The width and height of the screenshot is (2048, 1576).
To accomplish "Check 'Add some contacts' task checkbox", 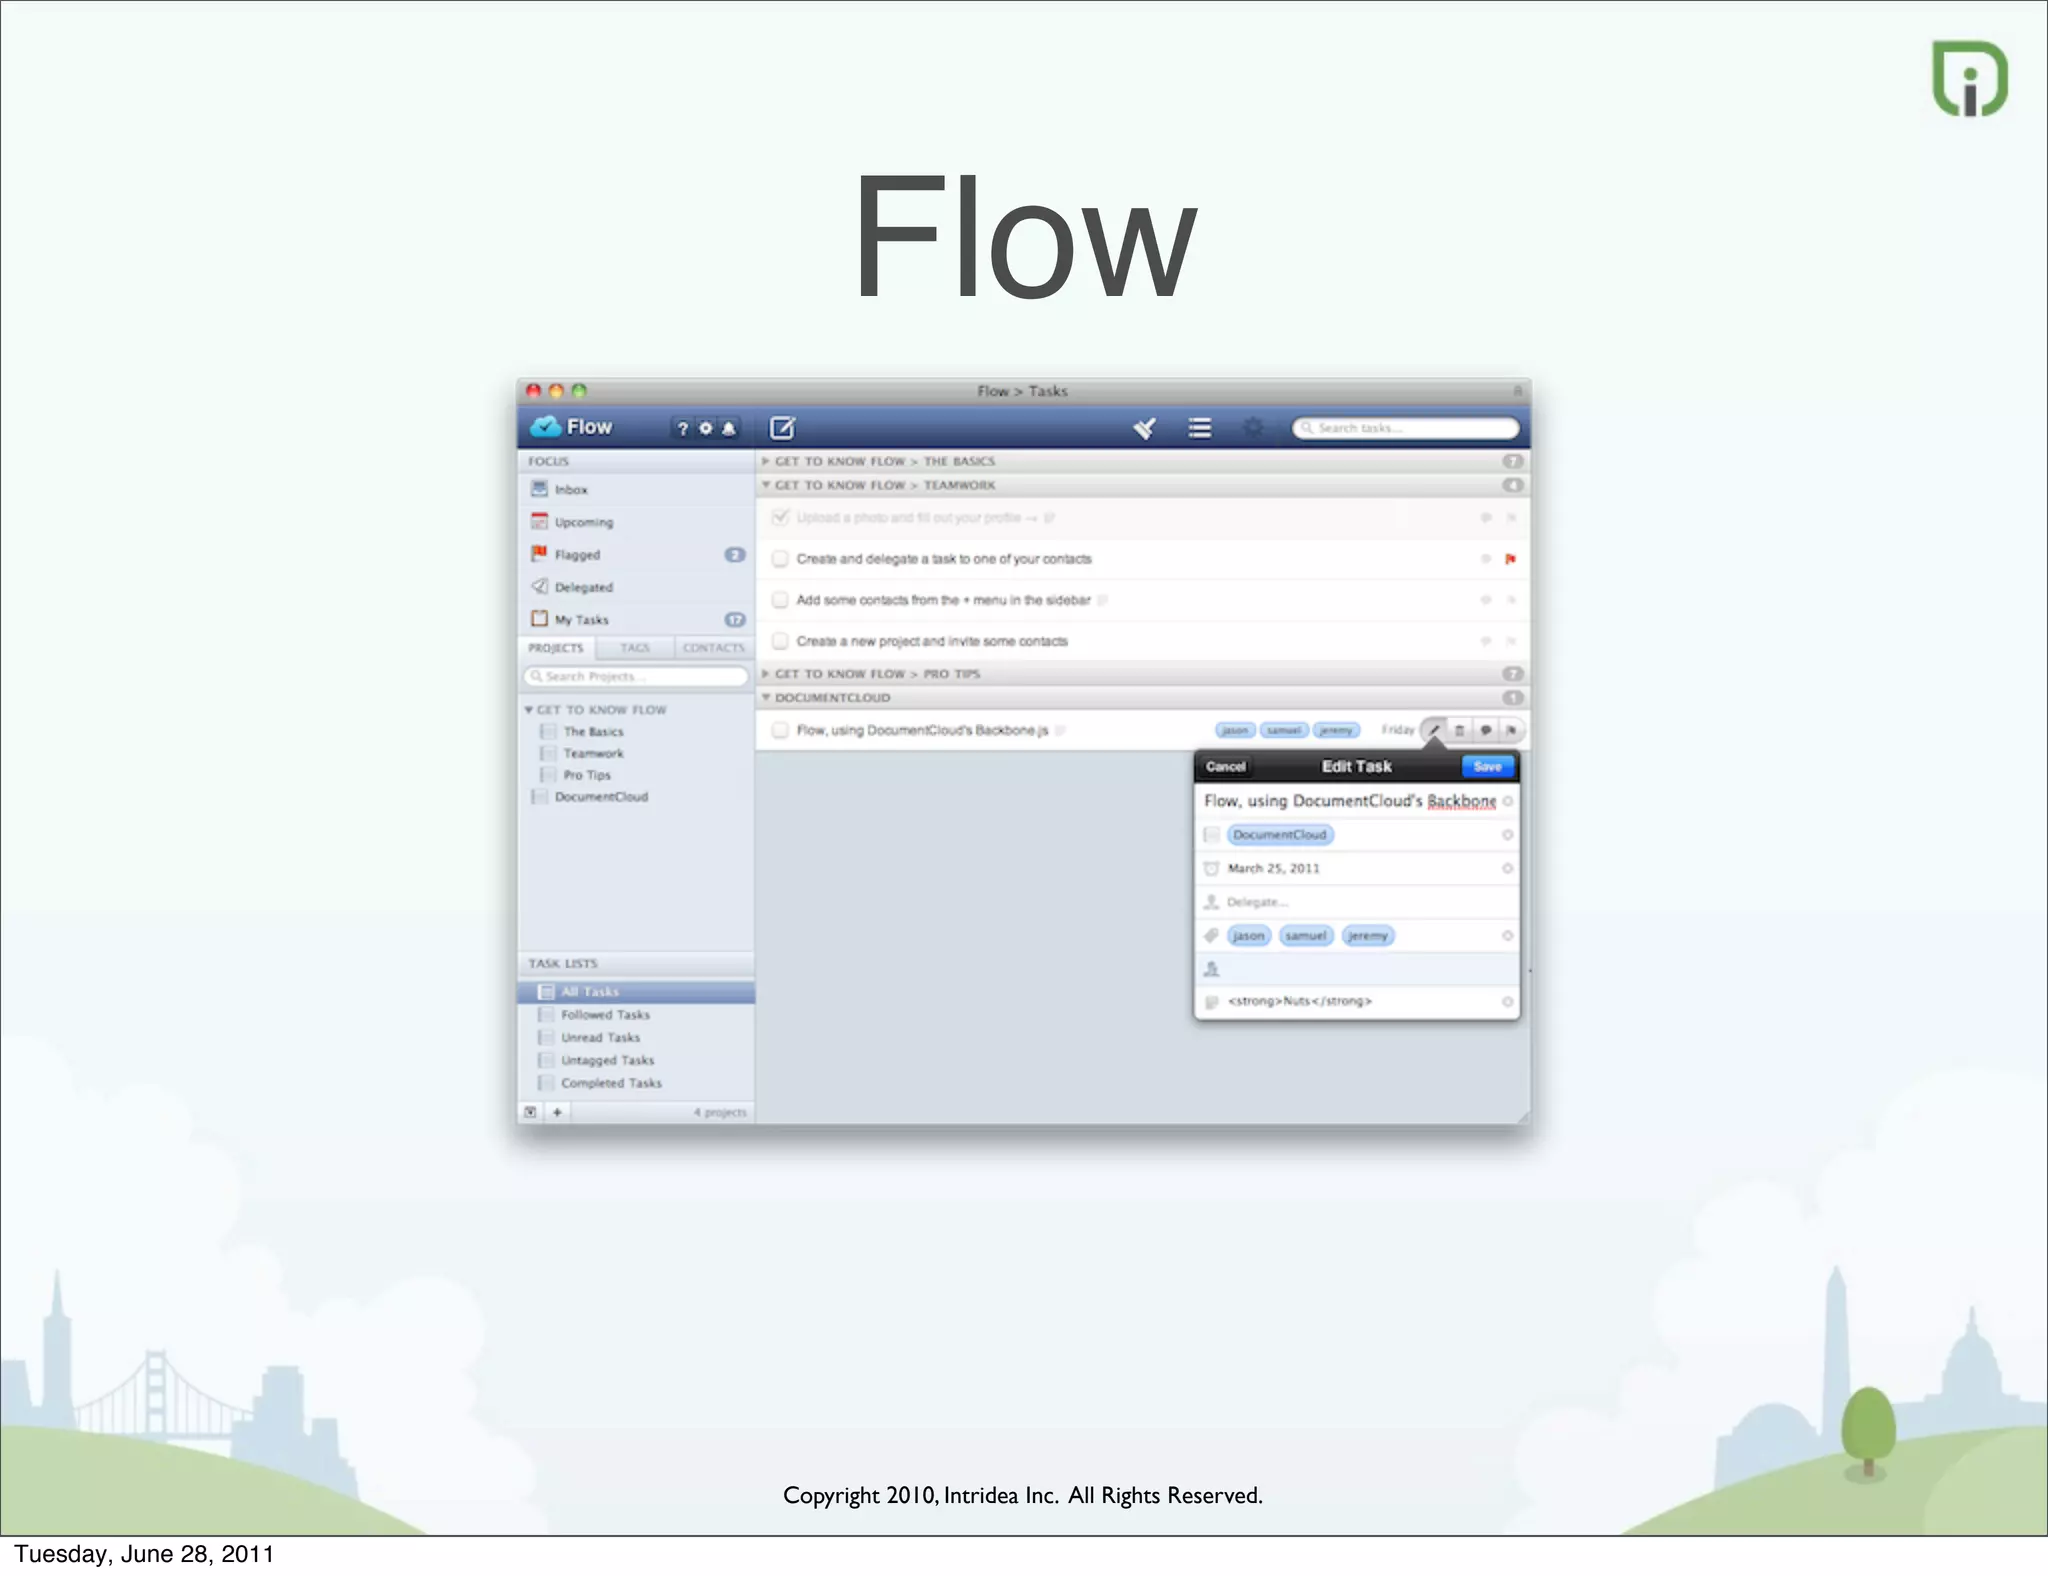I will coord(780,600).
